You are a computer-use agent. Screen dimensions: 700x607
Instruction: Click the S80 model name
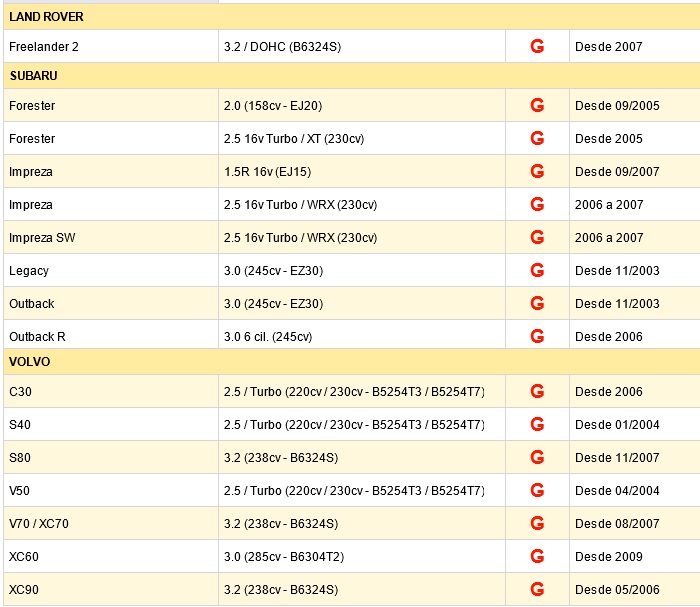pos(20,457)
